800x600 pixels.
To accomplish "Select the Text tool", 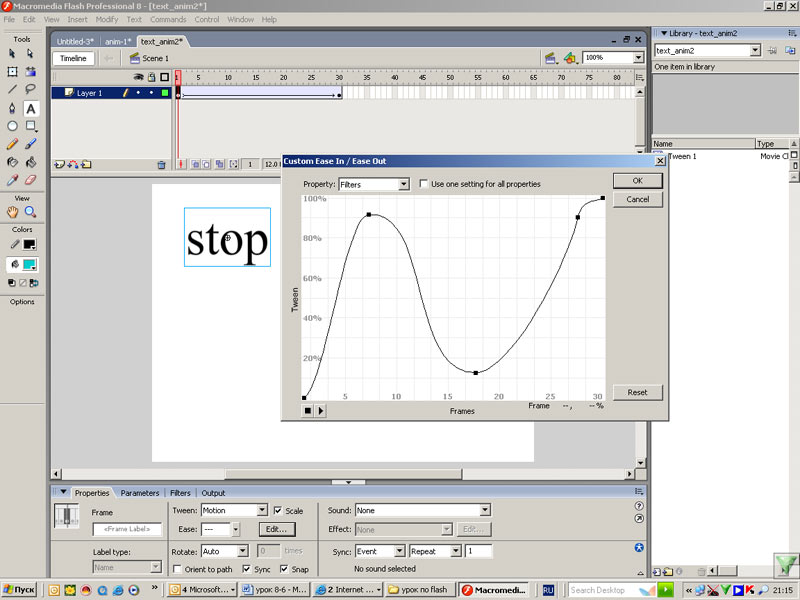I will [x=31, y=108].
